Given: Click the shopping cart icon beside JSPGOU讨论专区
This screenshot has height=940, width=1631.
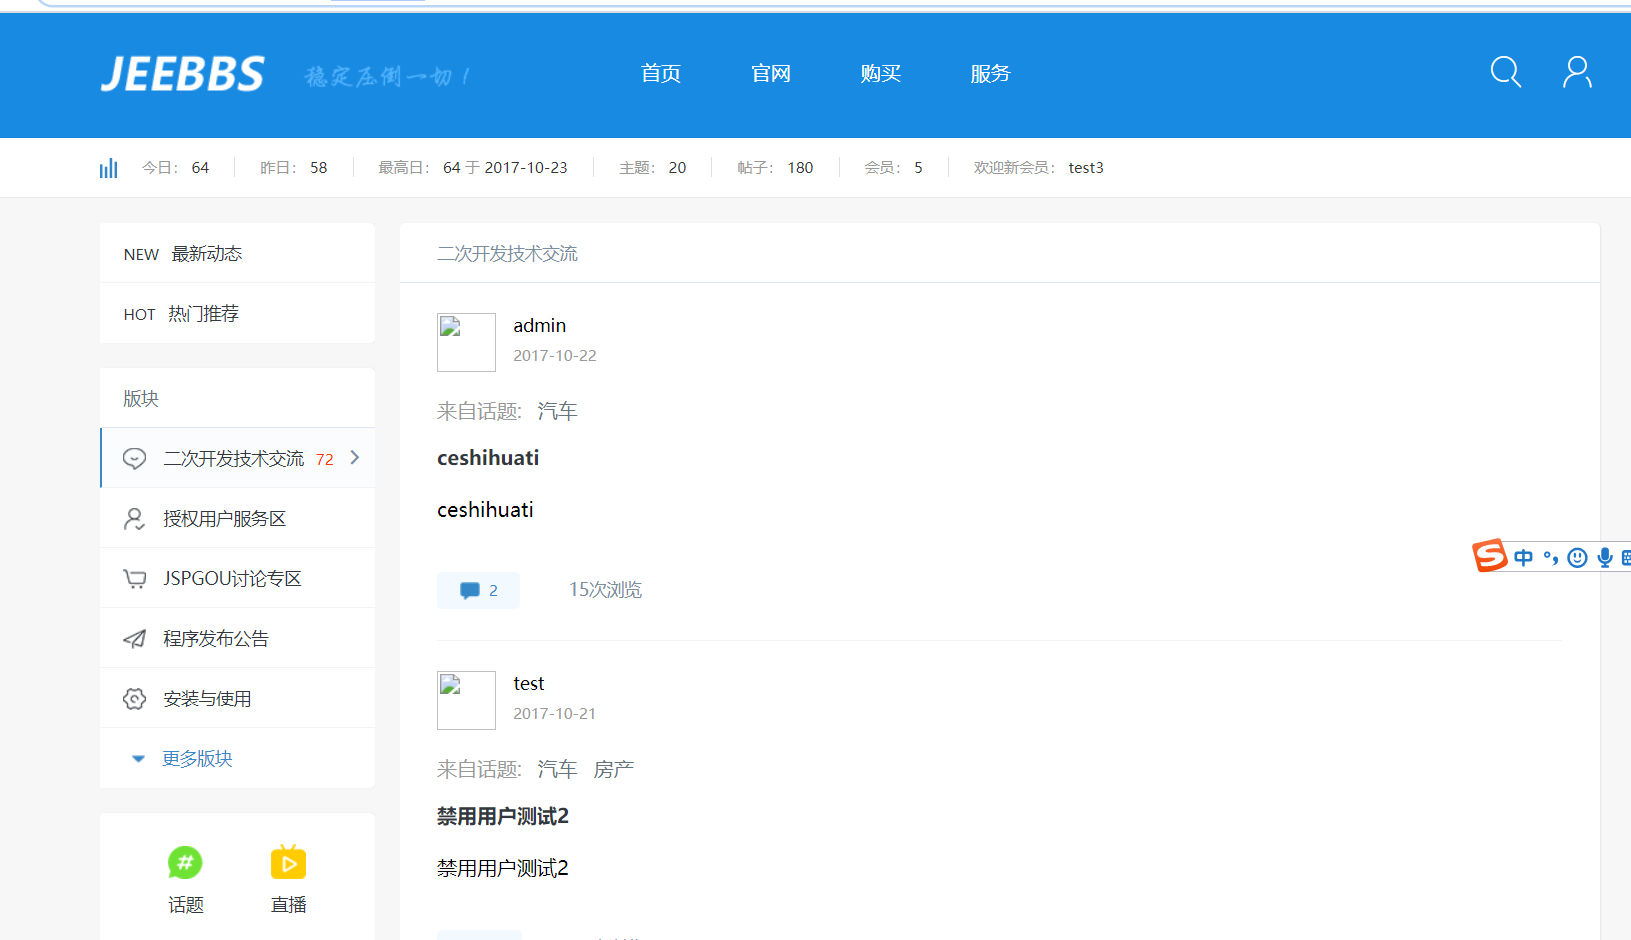Looking at the screenshot, I should (135, 578).
